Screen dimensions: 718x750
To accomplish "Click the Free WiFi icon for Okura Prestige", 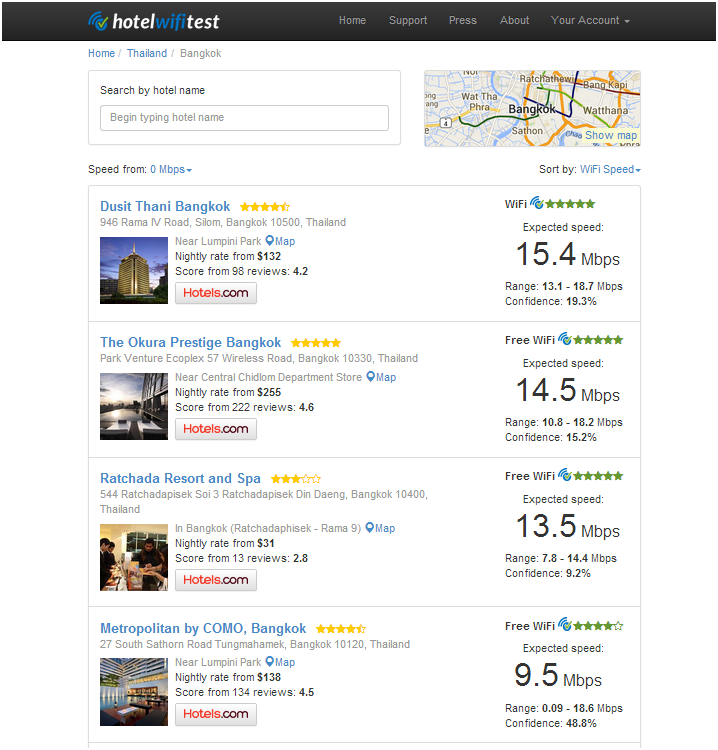I will coord(565,339).
